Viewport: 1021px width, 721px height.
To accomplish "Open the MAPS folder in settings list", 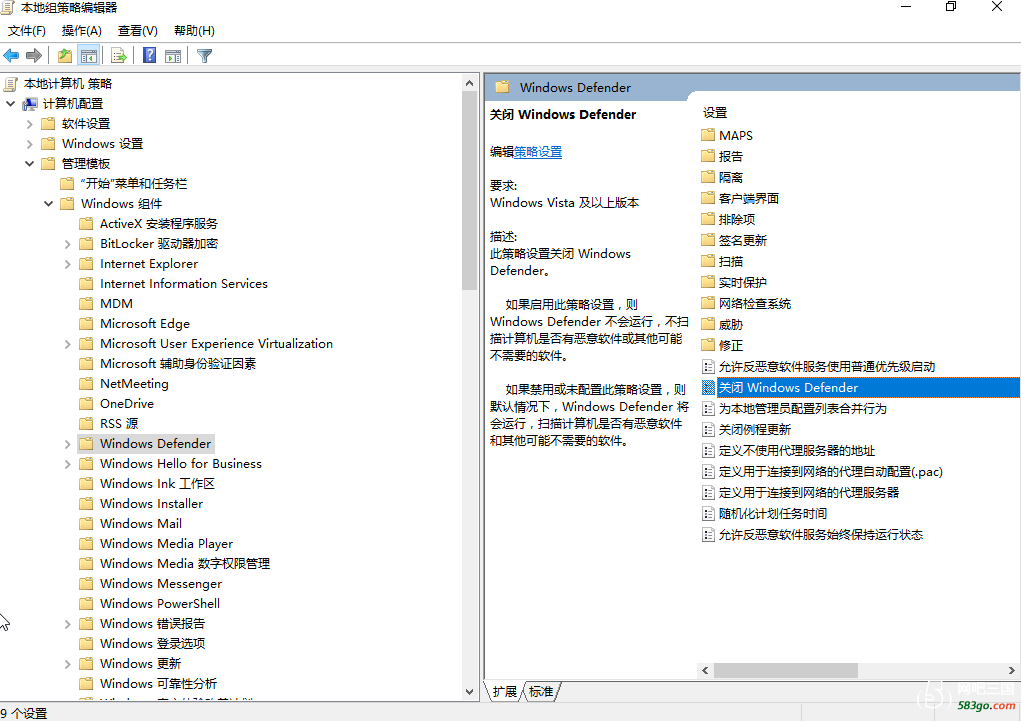I will coord(735,135).
